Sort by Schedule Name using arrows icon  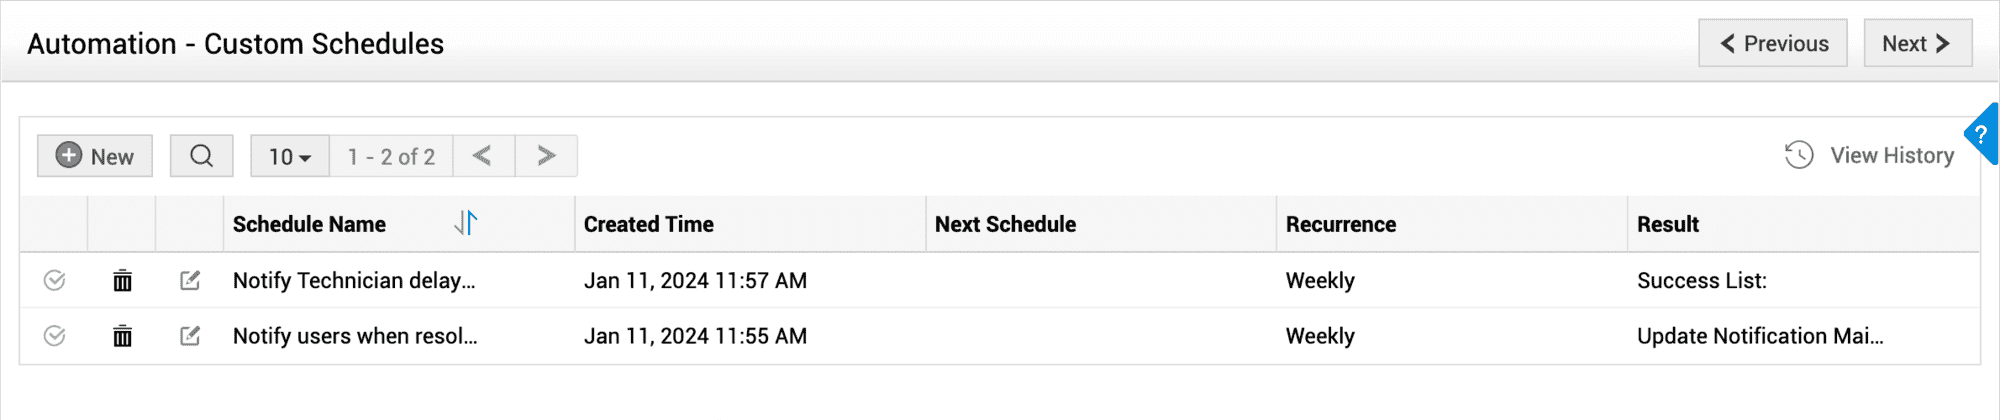click(466, 223)
